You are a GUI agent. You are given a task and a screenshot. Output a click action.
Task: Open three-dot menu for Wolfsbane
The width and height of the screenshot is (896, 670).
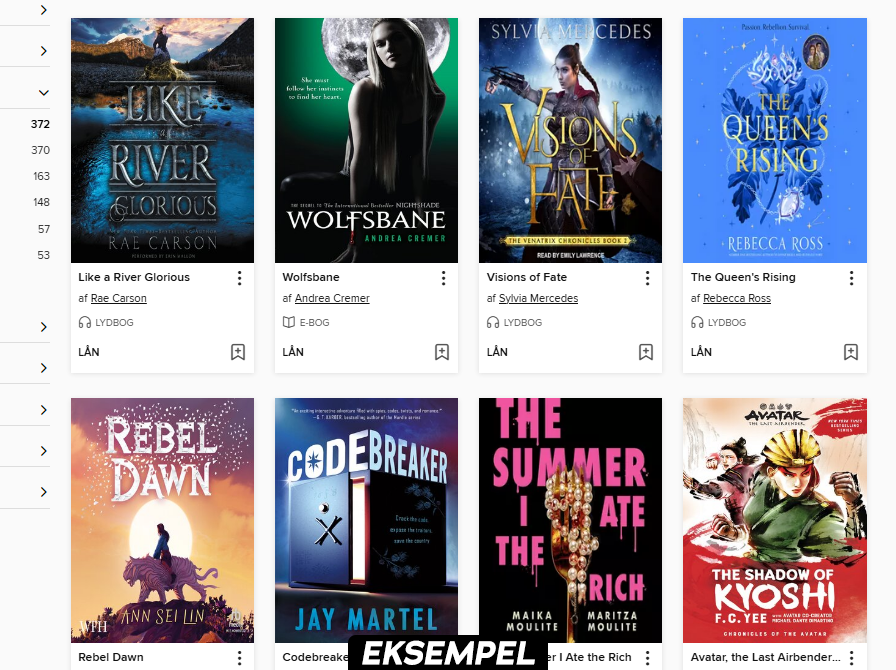tap(443, 278)
